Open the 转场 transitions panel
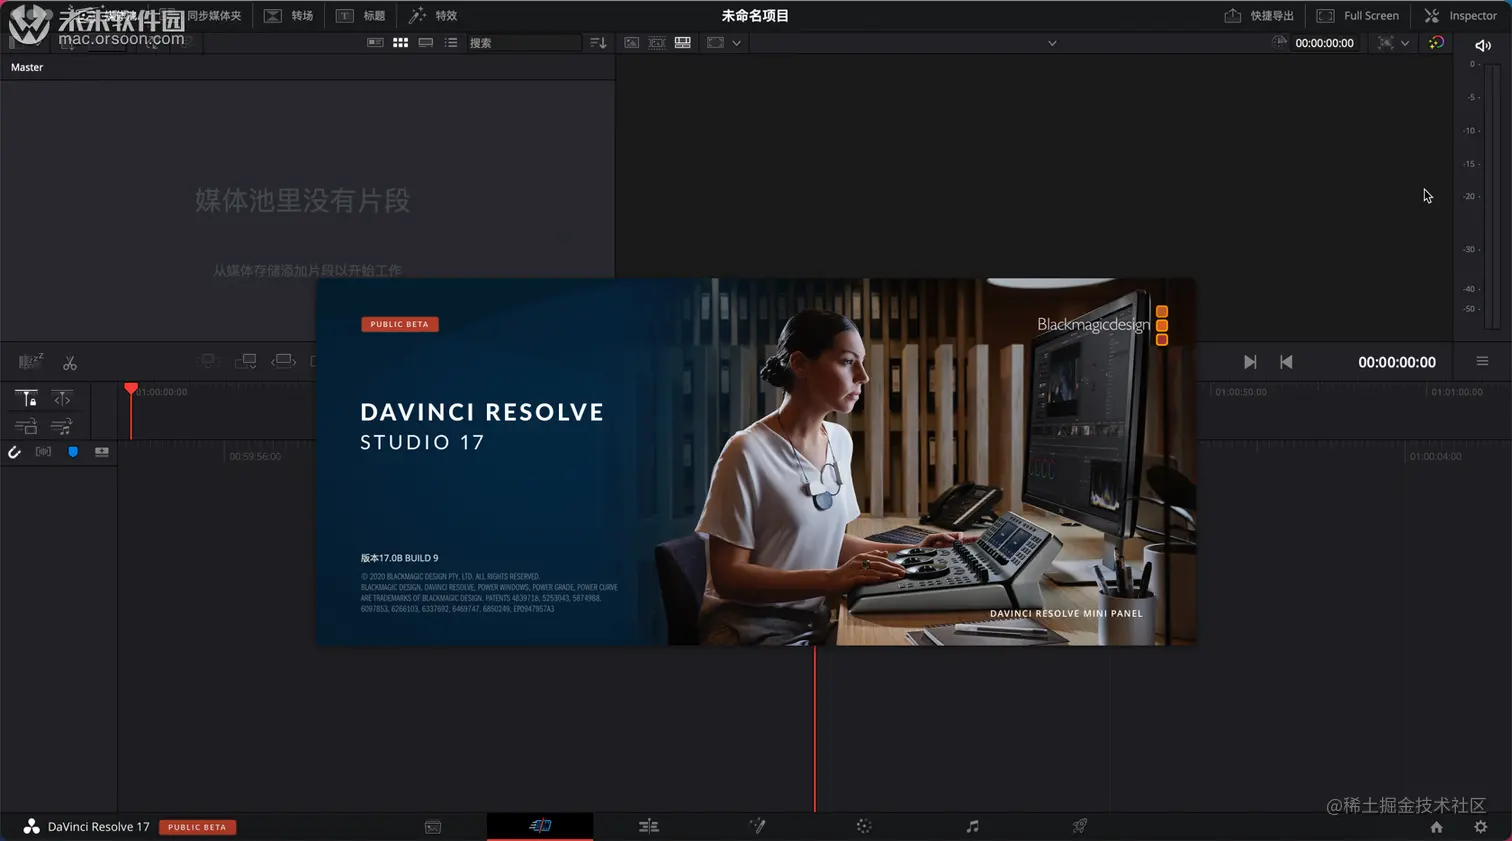Viewport: 1512px width, 841px height. click(289, 16)
